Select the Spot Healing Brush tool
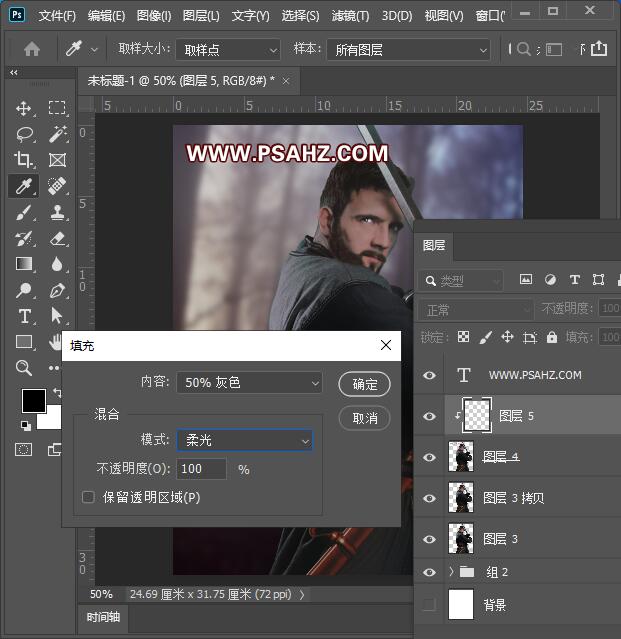 (x=57, y=186)
